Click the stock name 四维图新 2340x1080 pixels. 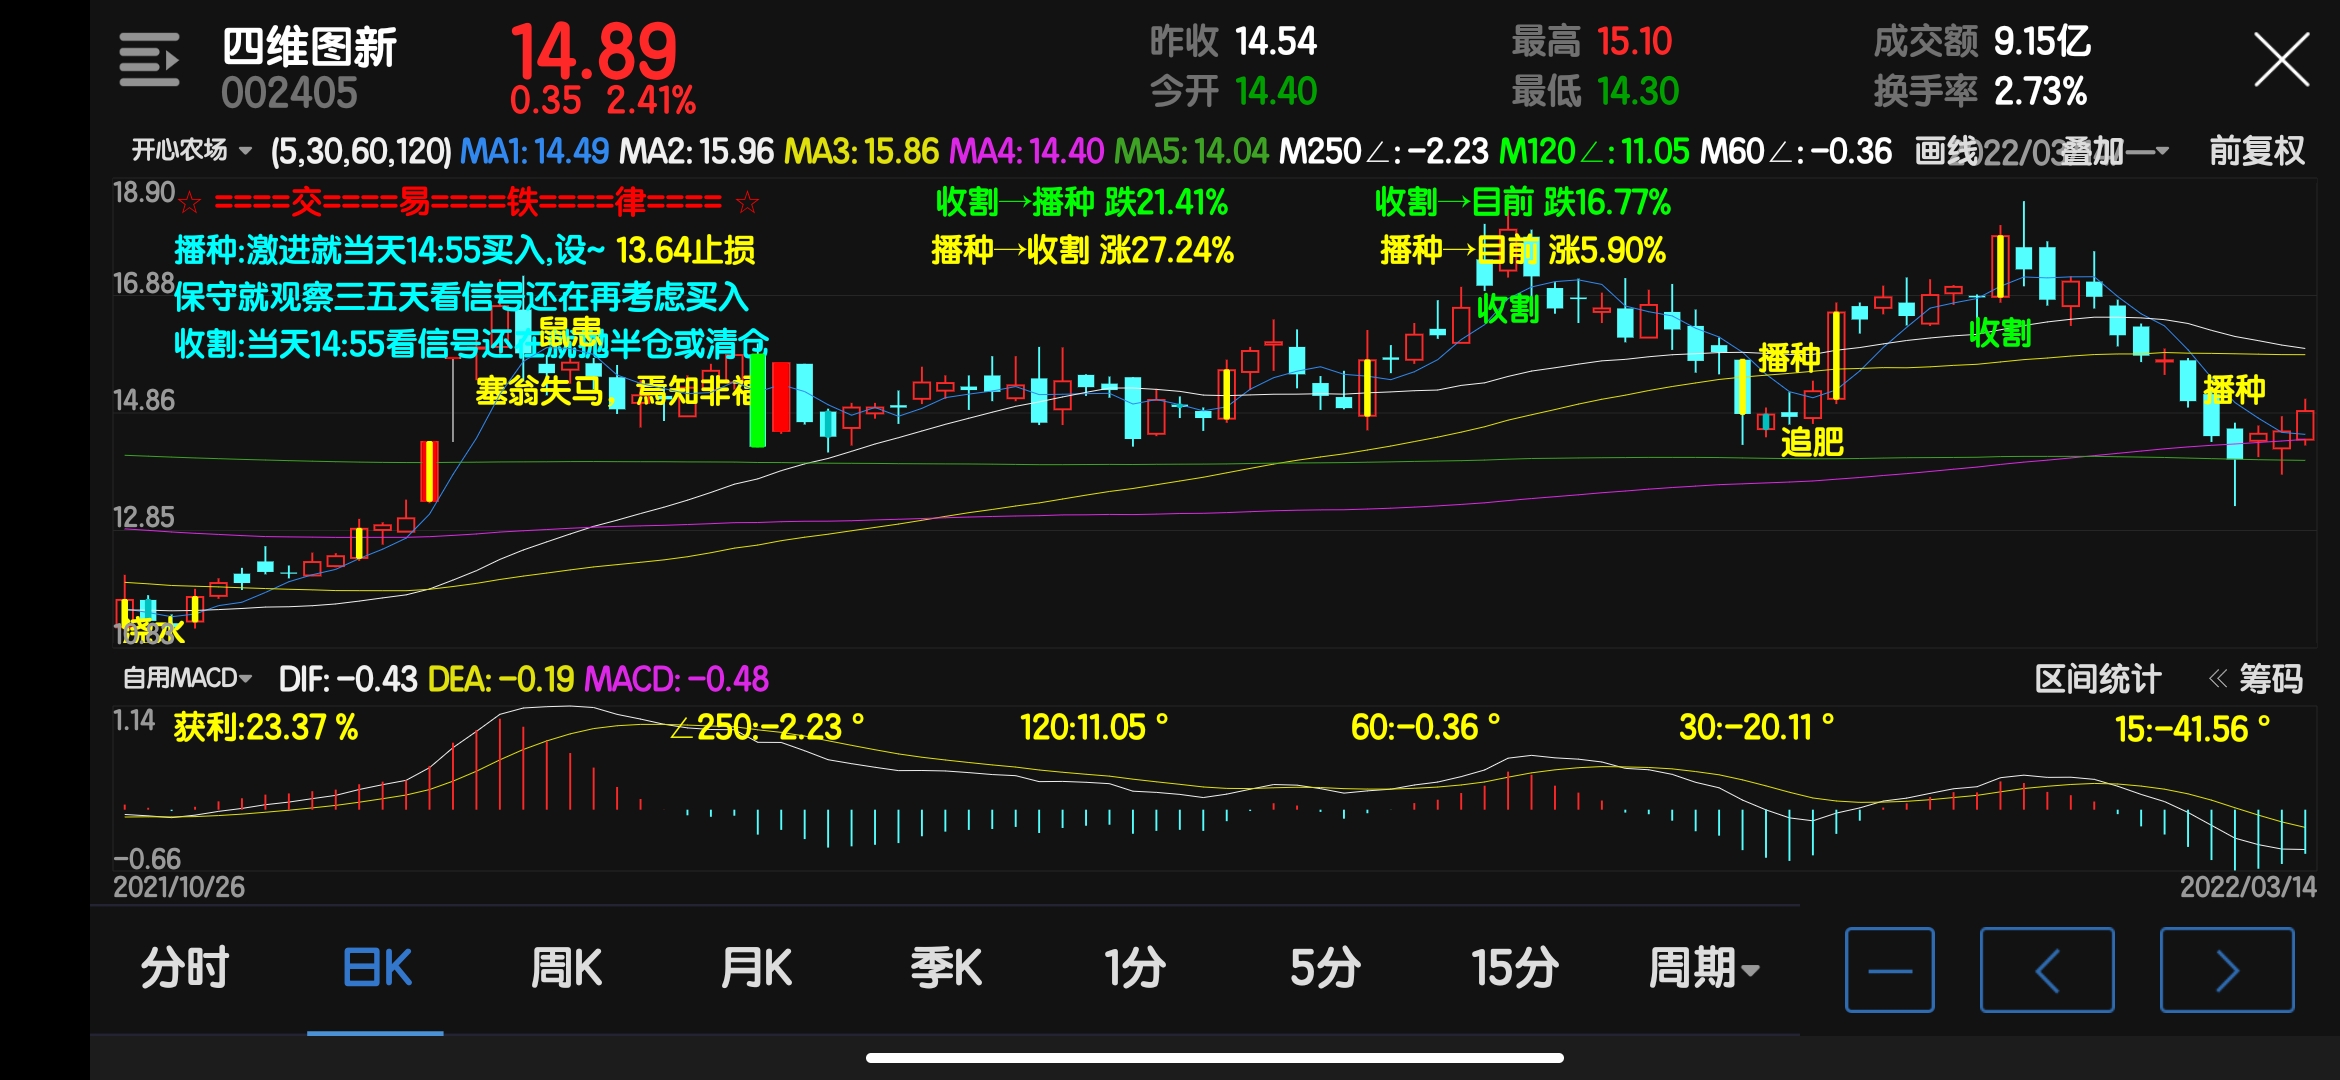tap(309, 47)
